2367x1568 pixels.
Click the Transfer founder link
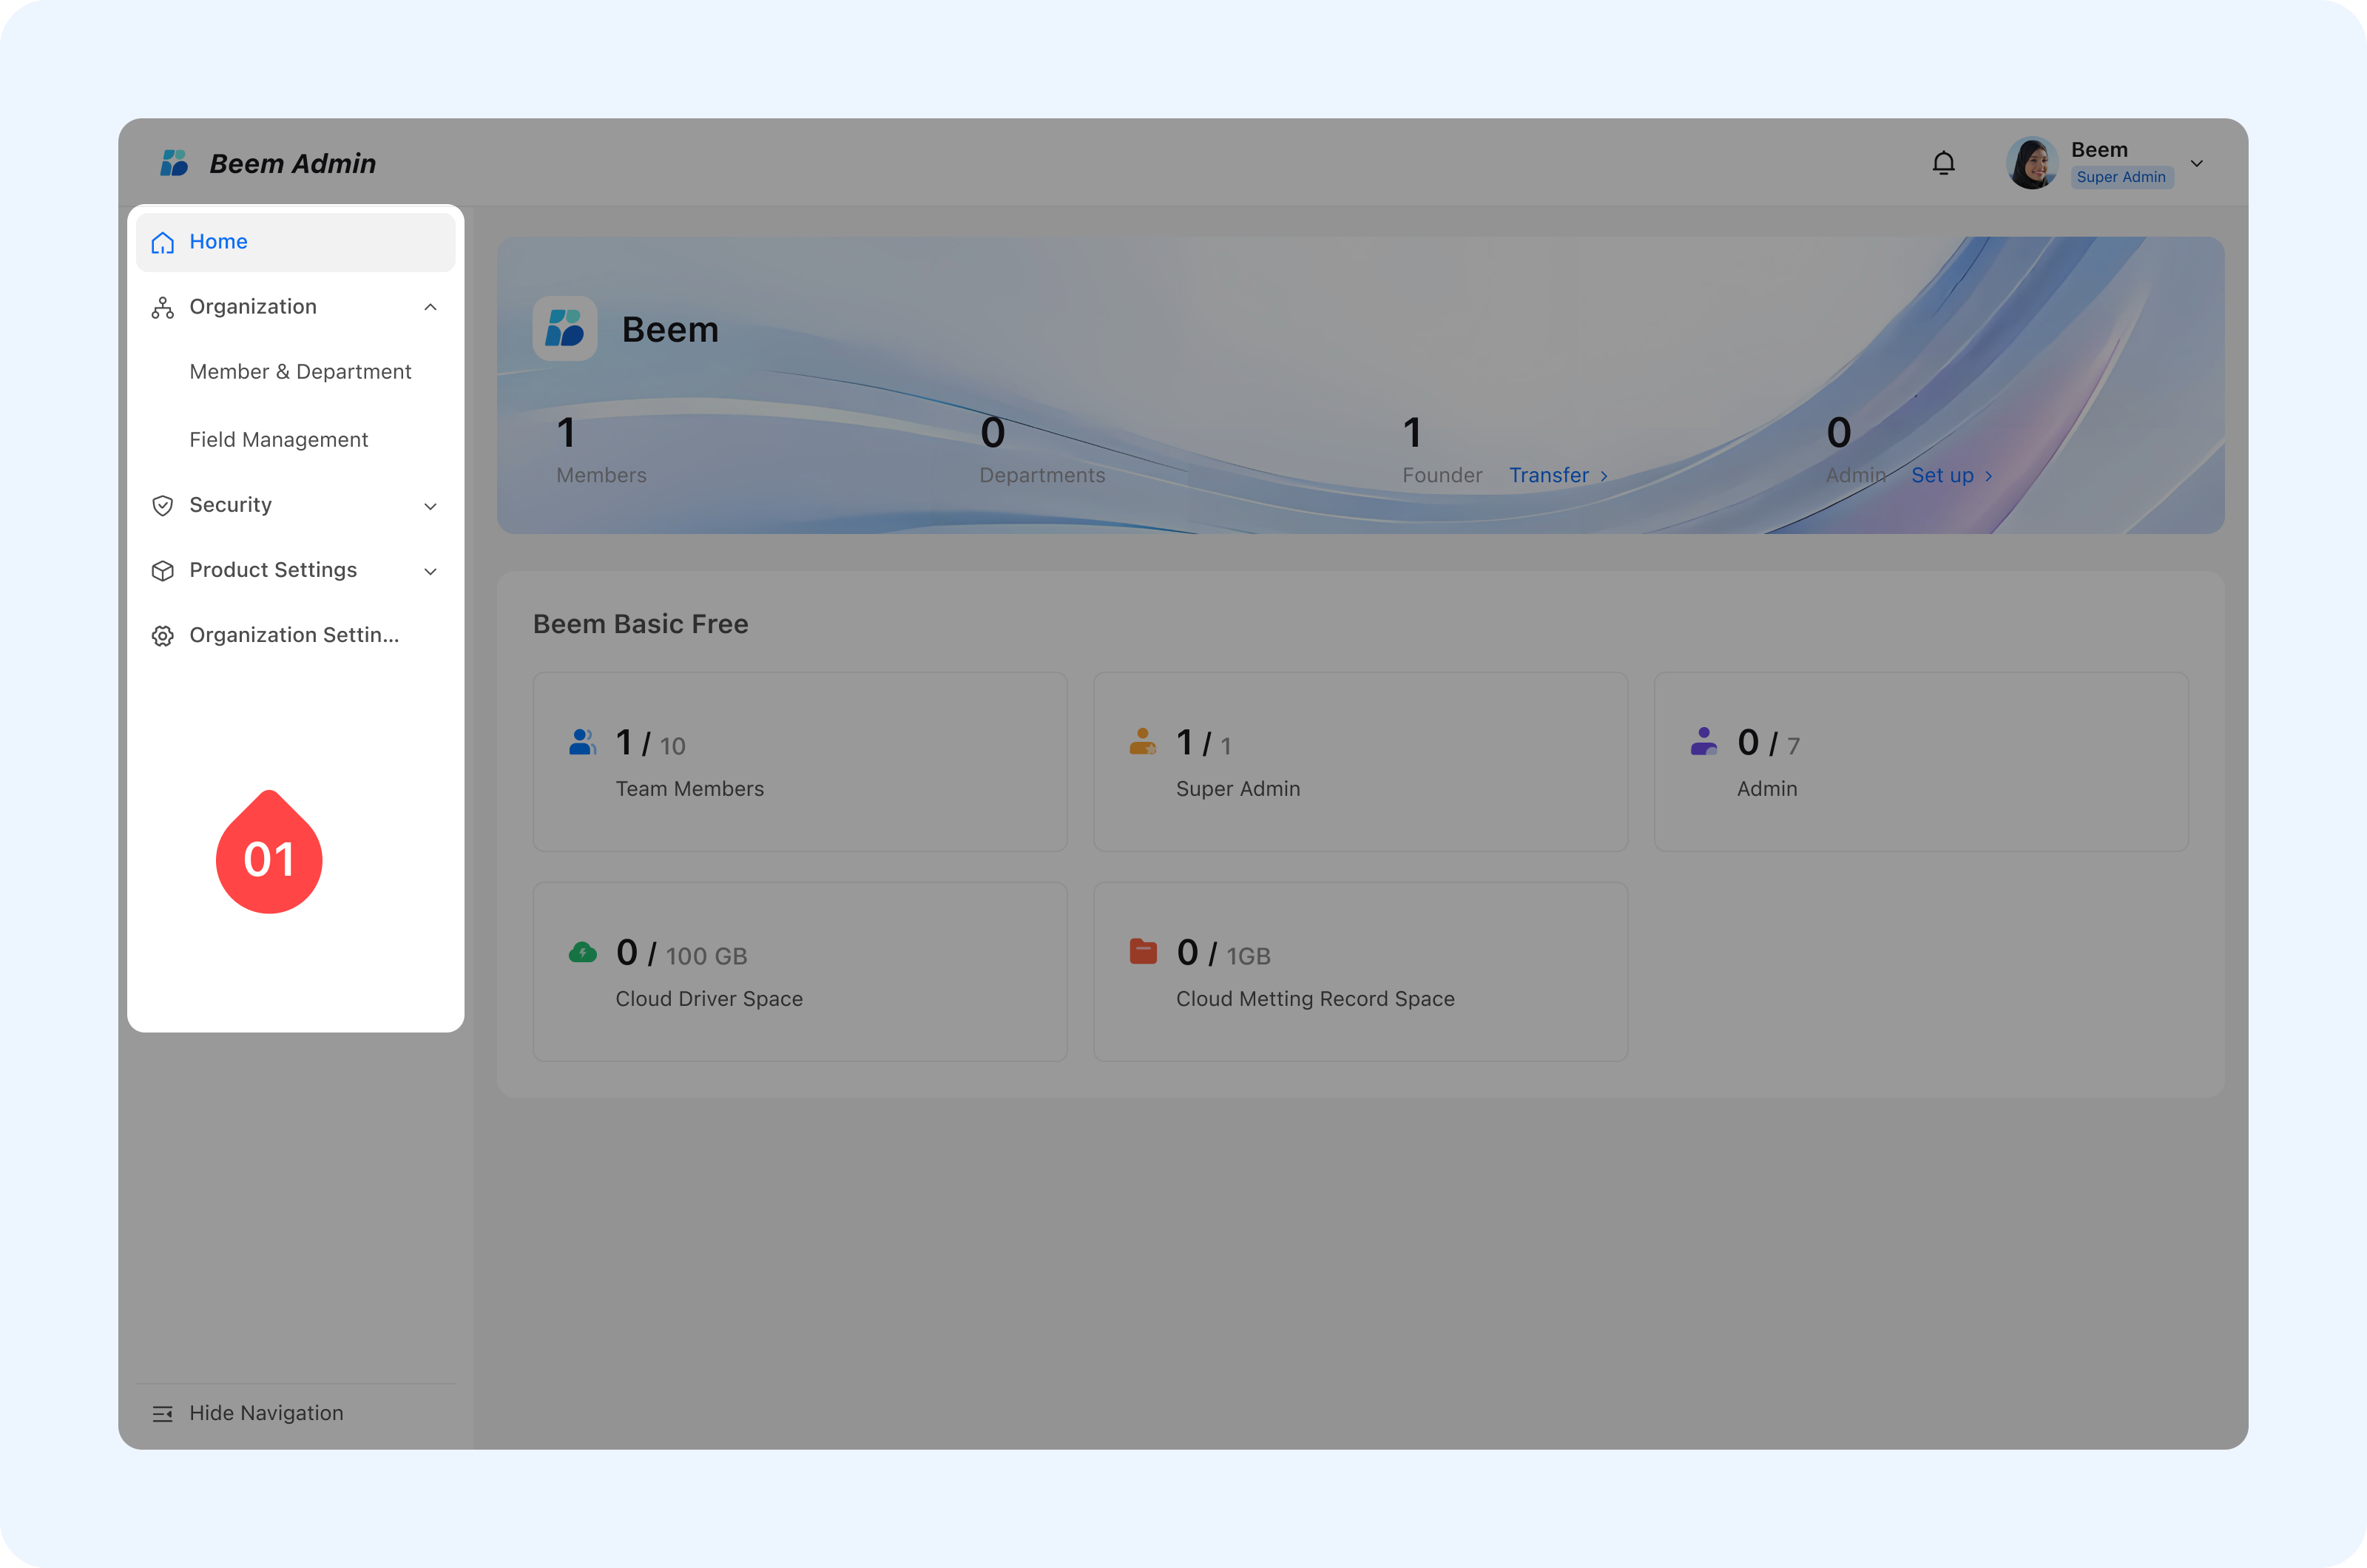(x=1558, y=476)
